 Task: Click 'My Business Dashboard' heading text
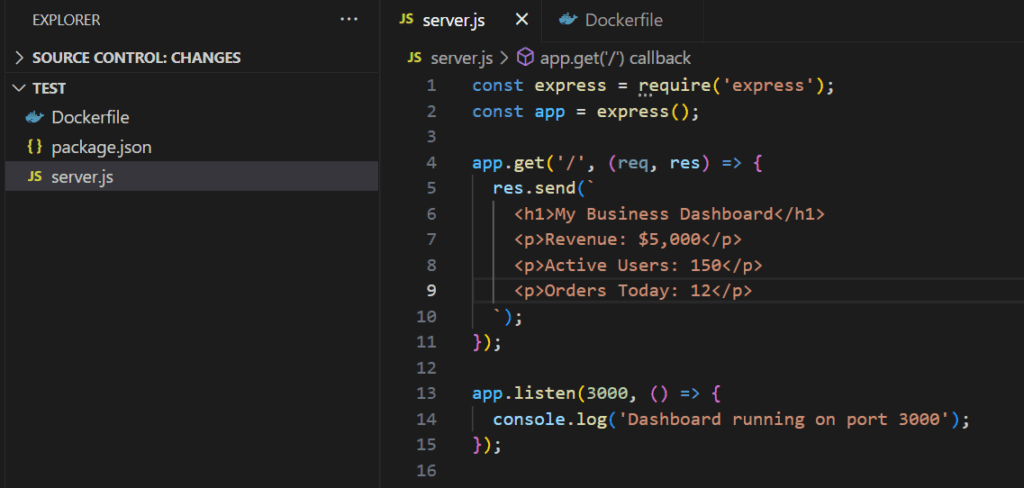(x=664, y=214)
